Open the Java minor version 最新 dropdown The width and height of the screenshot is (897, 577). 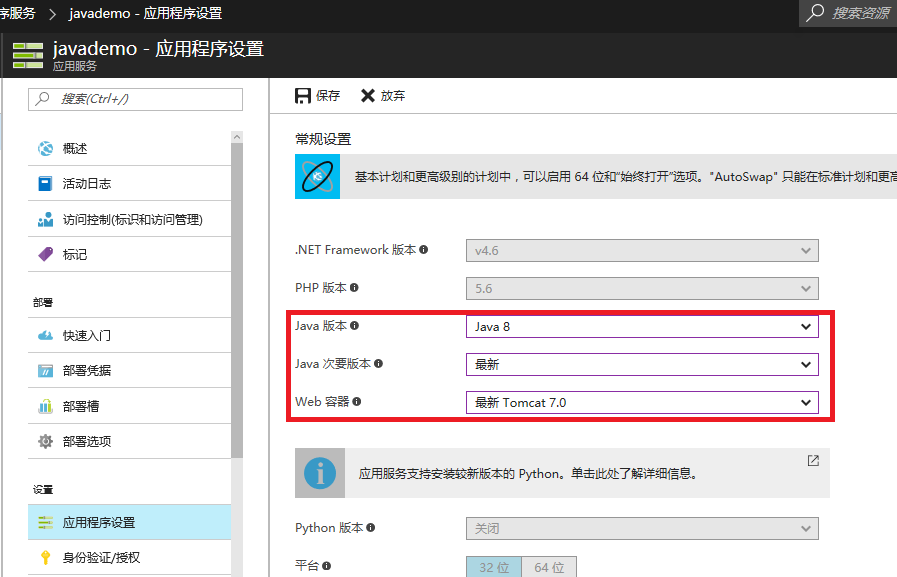pyautogui.click(x=642, y=364)
